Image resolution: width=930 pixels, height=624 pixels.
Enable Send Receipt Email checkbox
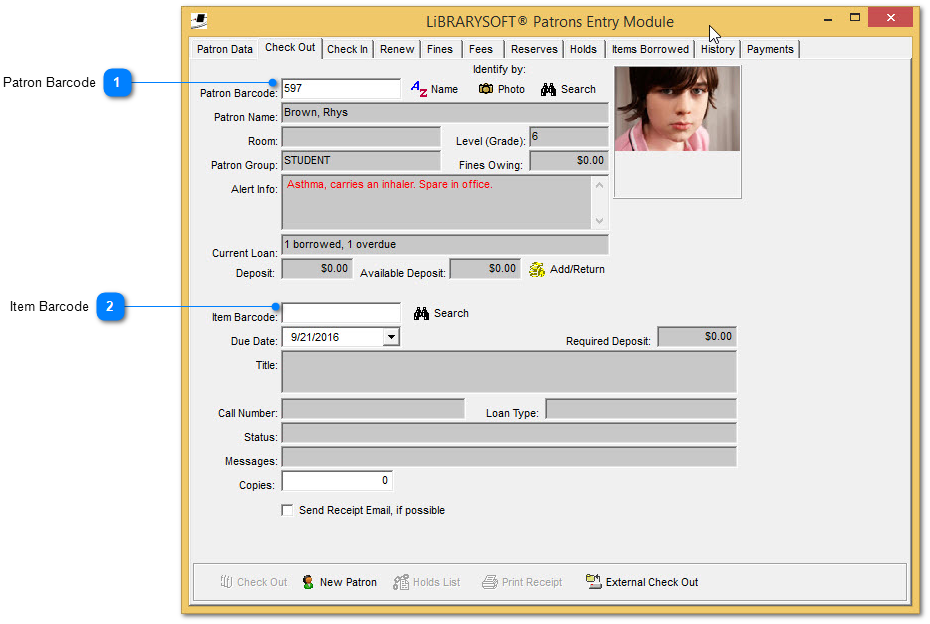pyautogui.click(x=288, y=510)
